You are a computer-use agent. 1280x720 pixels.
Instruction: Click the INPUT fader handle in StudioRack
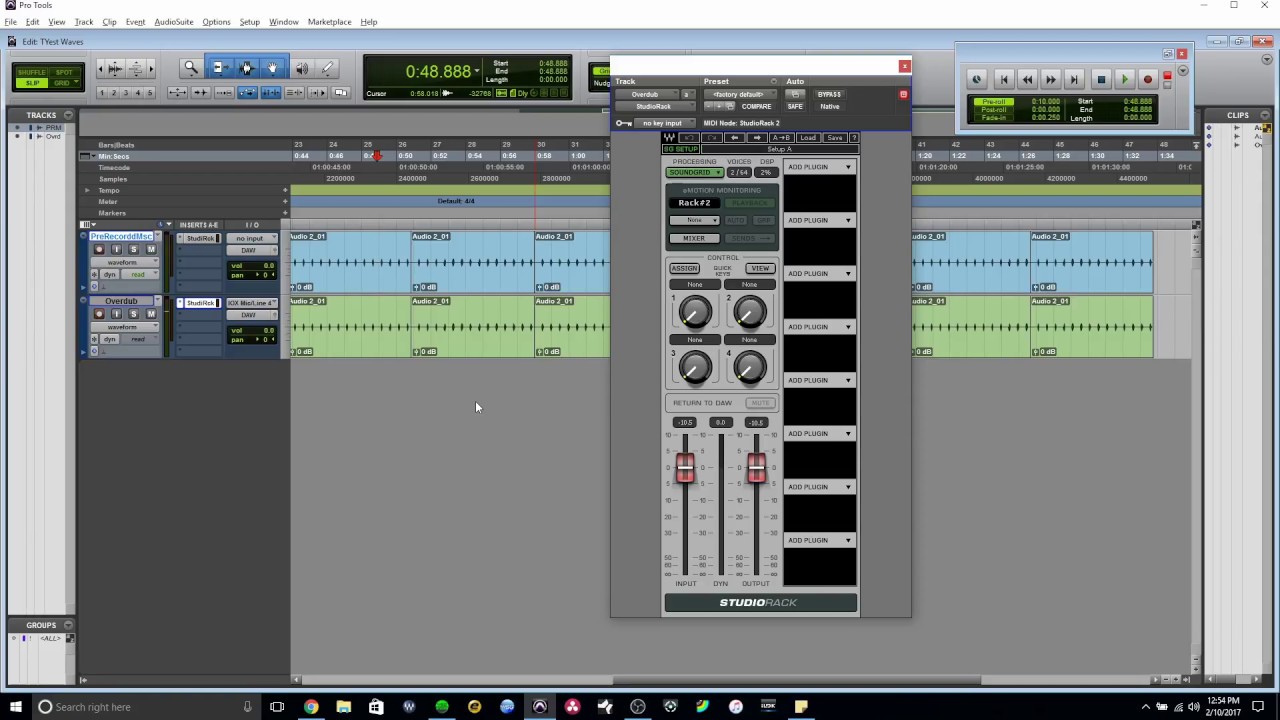(x=685, y=469)
